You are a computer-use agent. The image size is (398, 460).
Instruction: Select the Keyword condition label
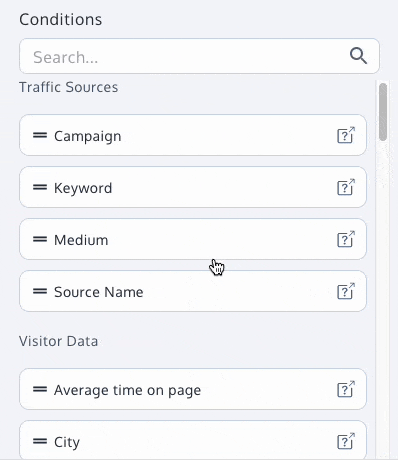[x=83, y=188]
